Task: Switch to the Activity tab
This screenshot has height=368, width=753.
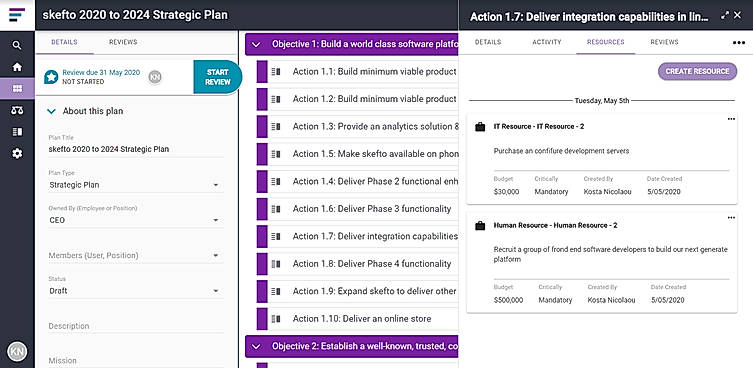Action: click(x=547, y=42)
